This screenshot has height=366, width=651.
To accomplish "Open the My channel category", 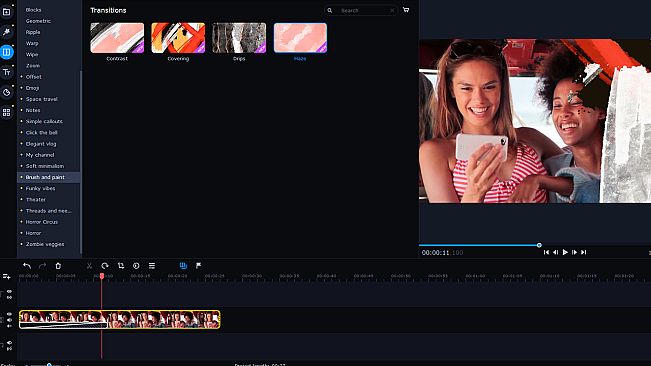I will coord(40,155).
